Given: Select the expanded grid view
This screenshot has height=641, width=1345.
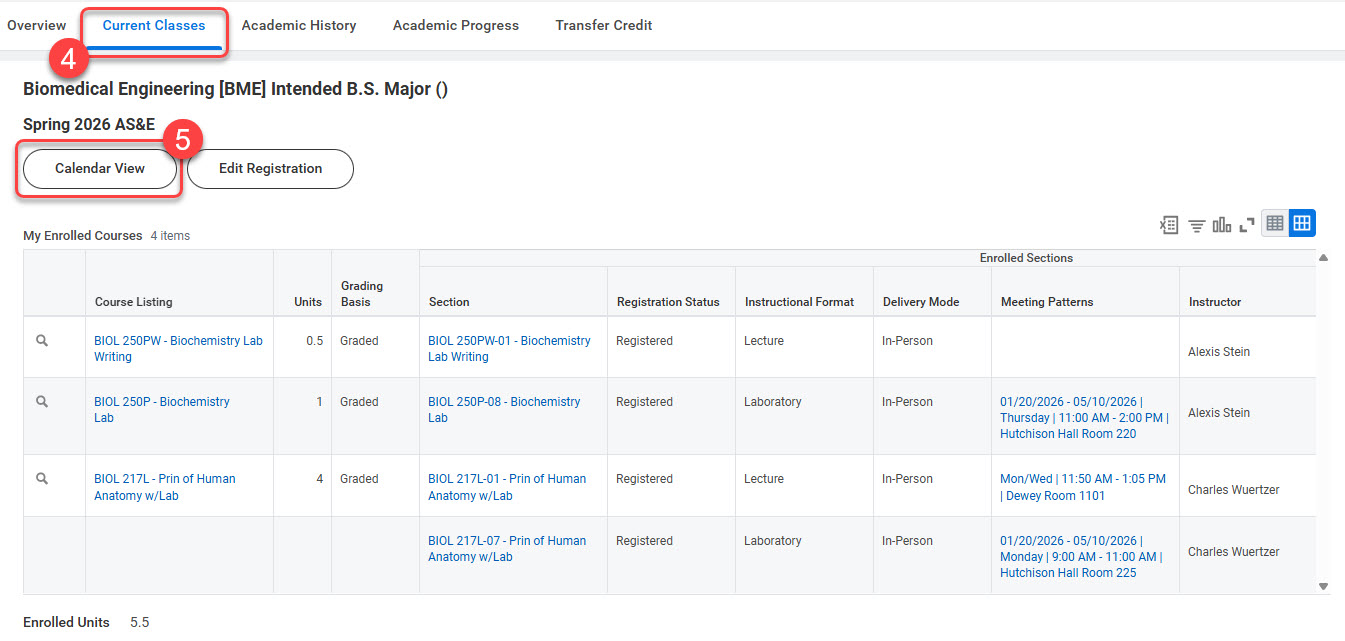Looking at the screenshot, I should (1301, 223).
